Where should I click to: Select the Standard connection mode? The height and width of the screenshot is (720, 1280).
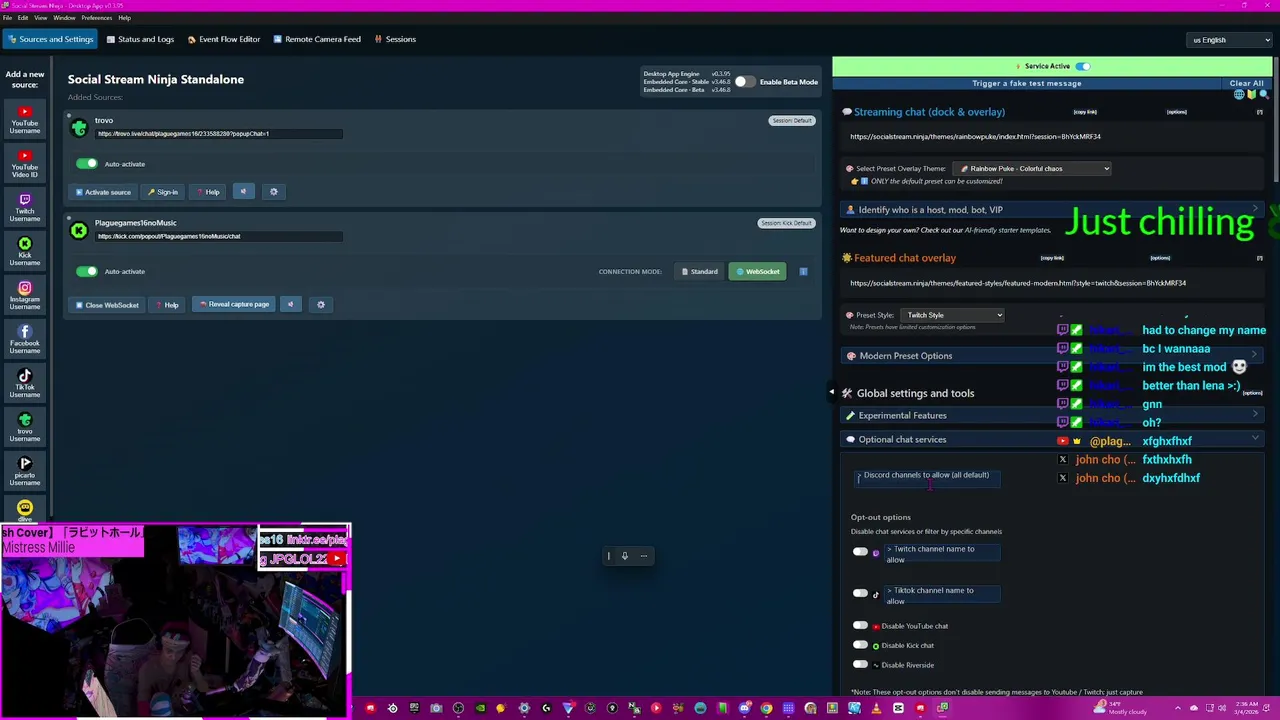(x=699, y=271)
